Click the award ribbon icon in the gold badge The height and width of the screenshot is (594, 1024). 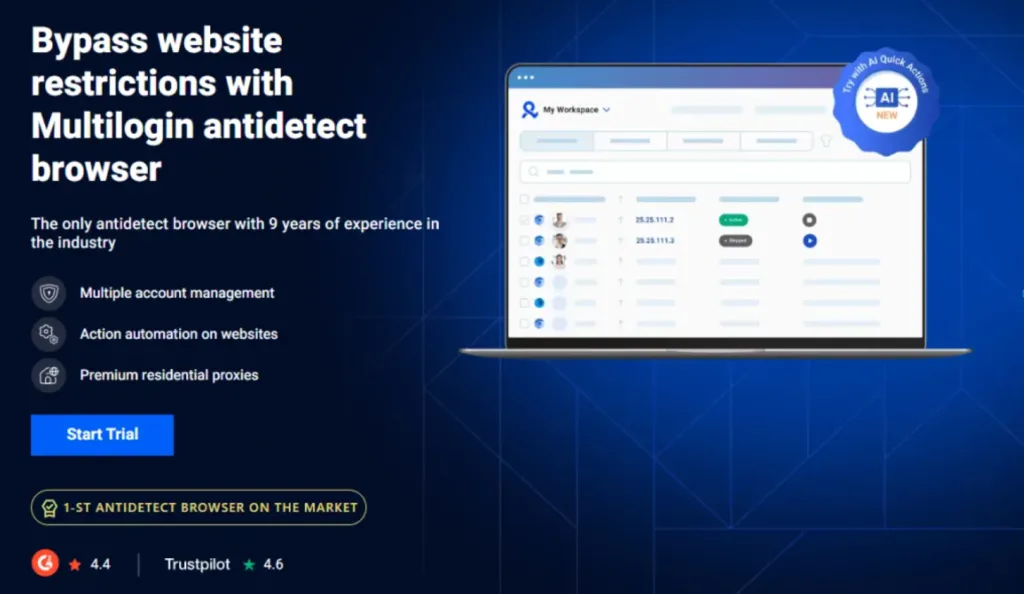click(49, 508)
